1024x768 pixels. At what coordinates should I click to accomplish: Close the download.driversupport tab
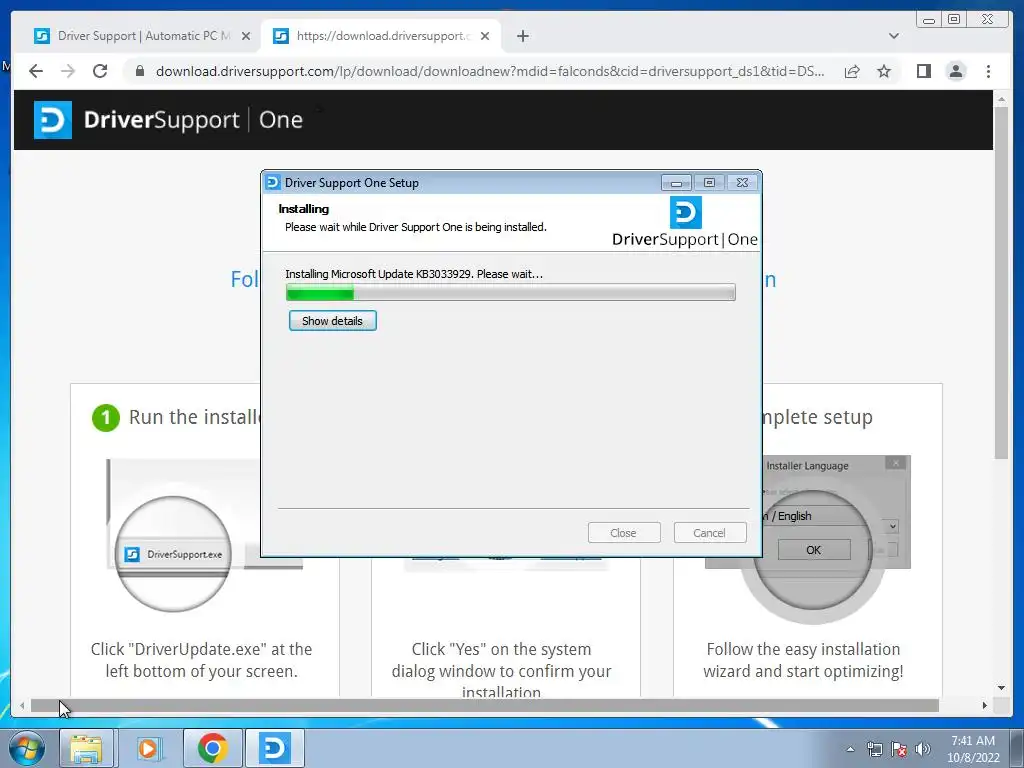click(x=485, y=36)
